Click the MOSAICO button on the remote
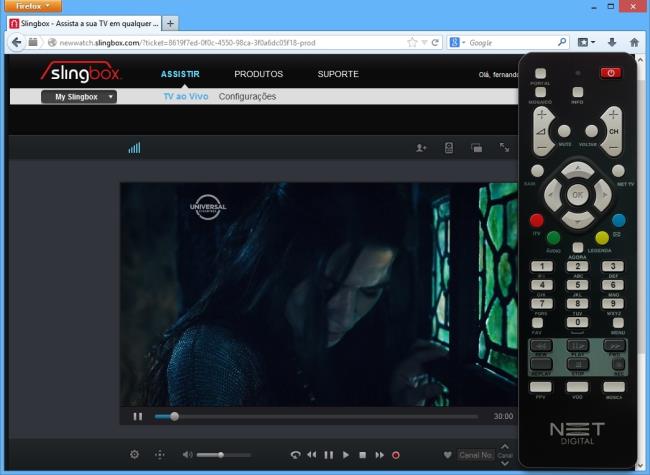 click(540, 92)
